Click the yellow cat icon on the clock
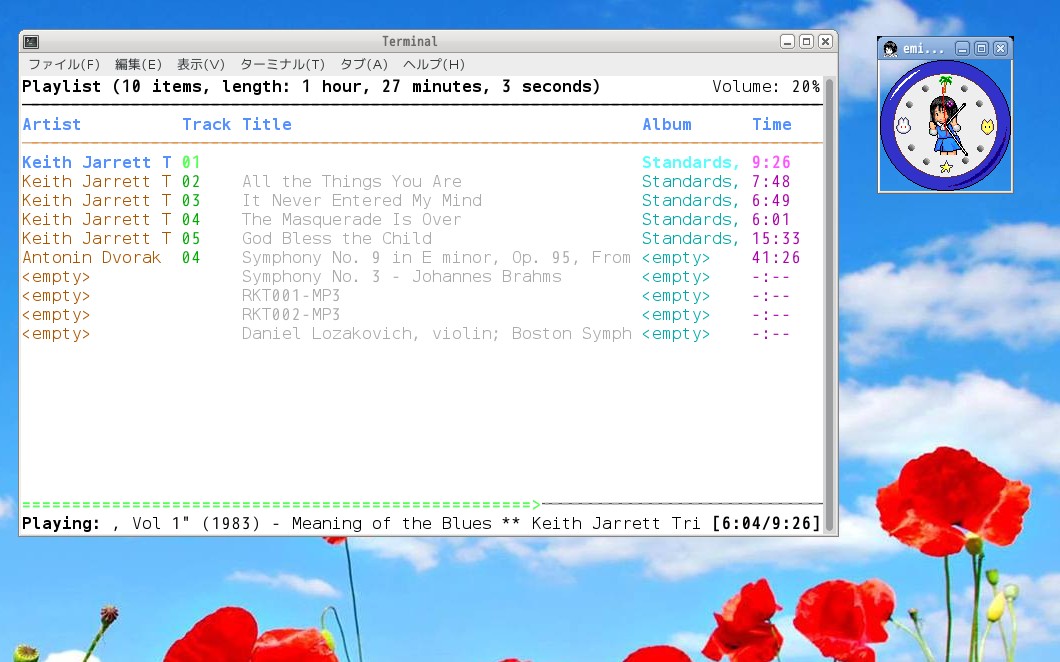The width and height of the screenshot is (1060, 662). pyautogui.click(x=988, y=127)
